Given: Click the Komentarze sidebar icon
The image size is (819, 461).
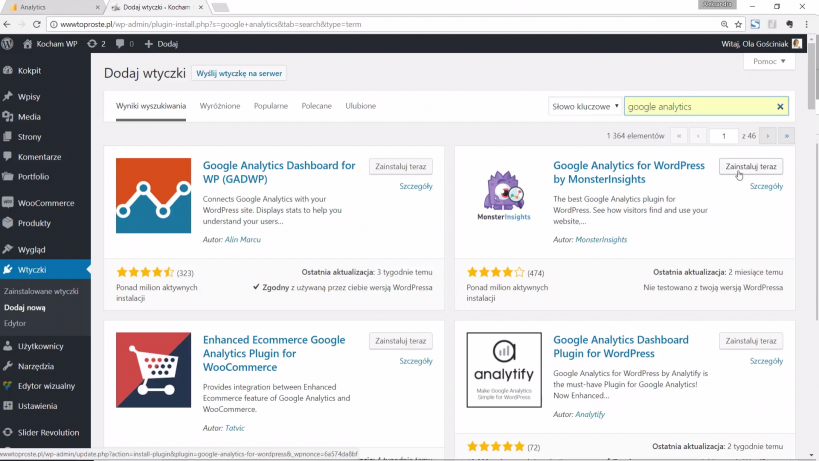Looking at the screenshot, I should coord(7,157).
